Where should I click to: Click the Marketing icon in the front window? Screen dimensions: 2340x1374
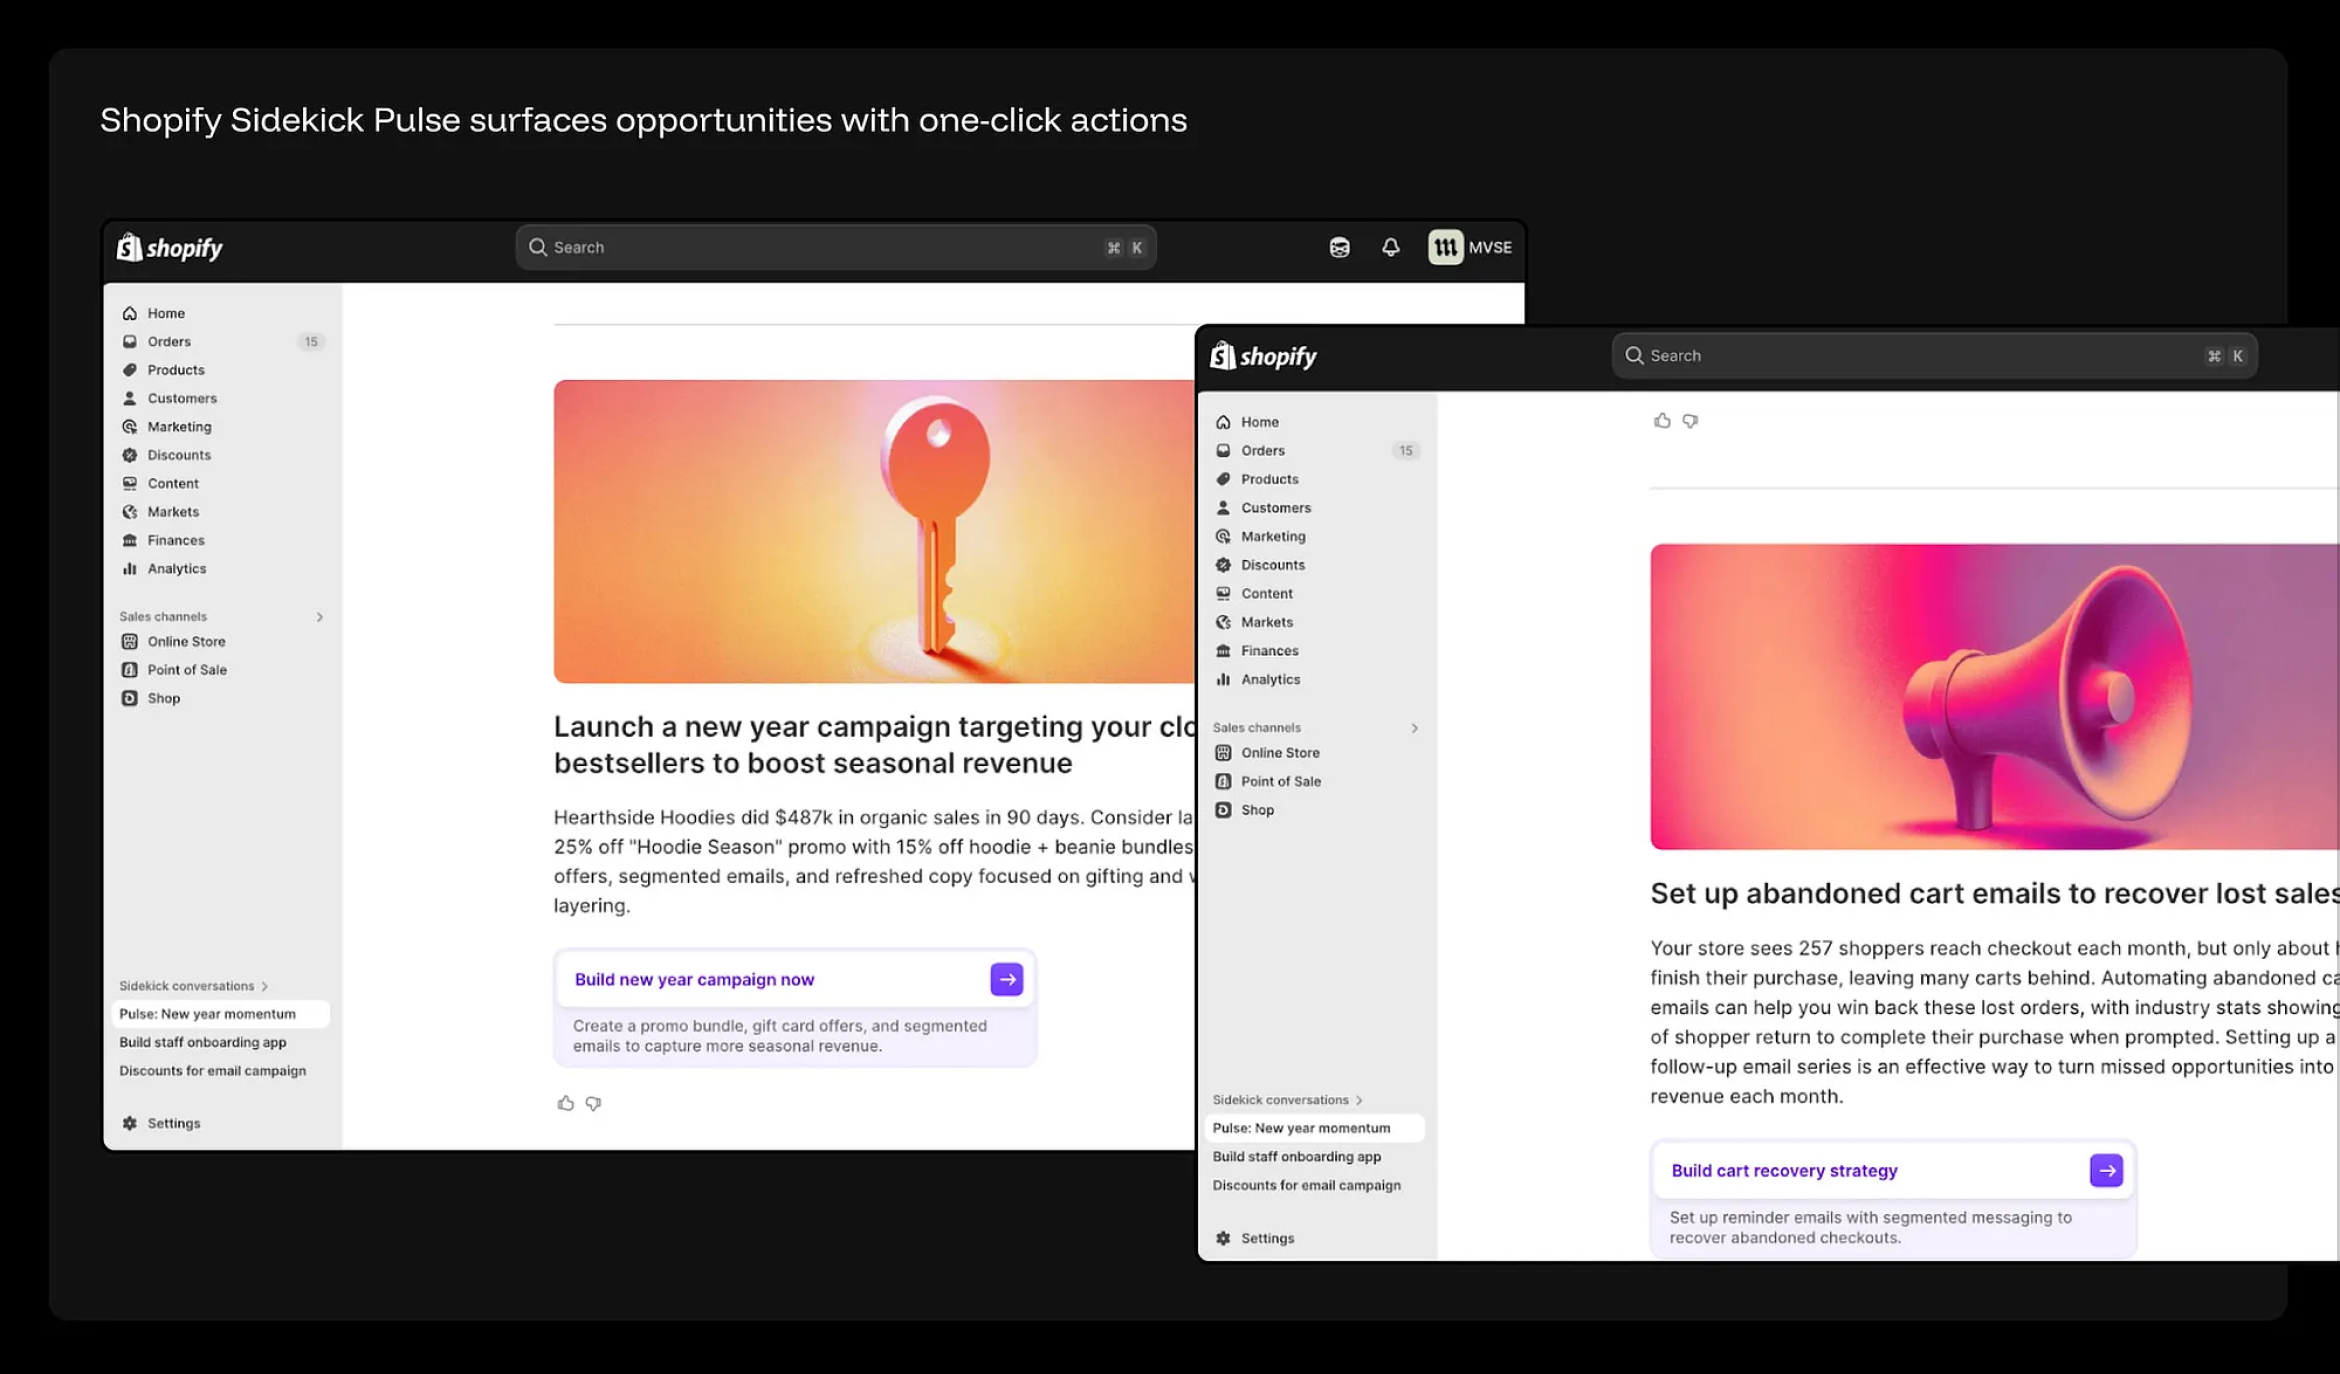tap(1223, 536)
